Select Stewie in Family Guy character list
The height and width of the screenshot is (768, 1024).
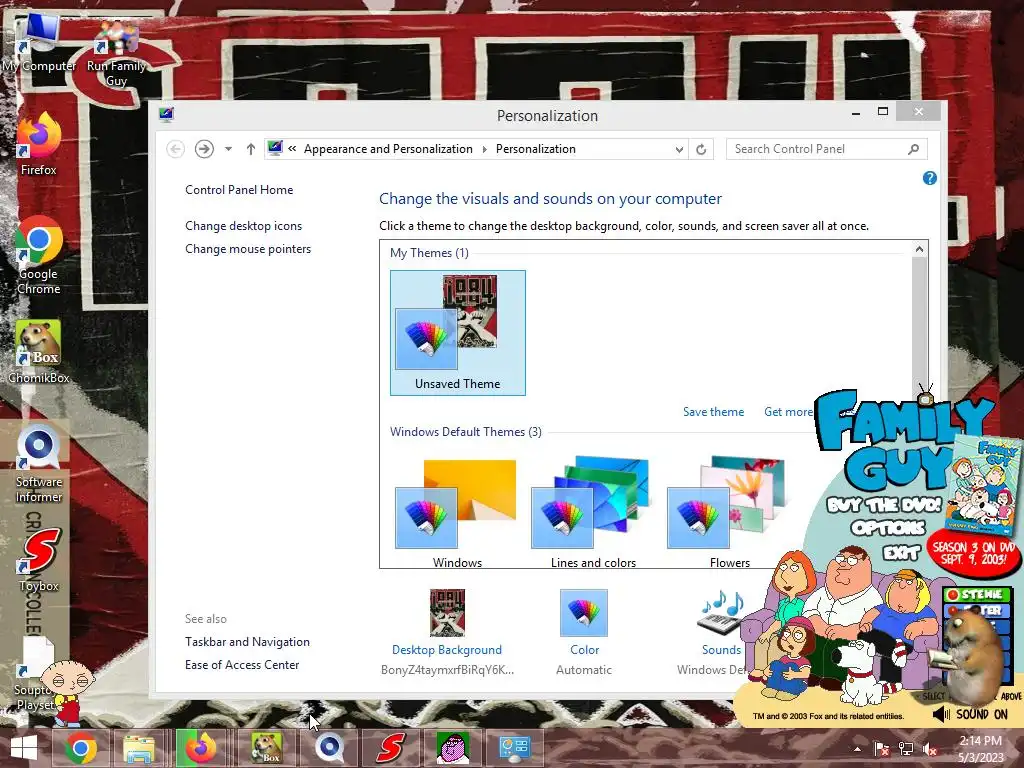[977, 594]
